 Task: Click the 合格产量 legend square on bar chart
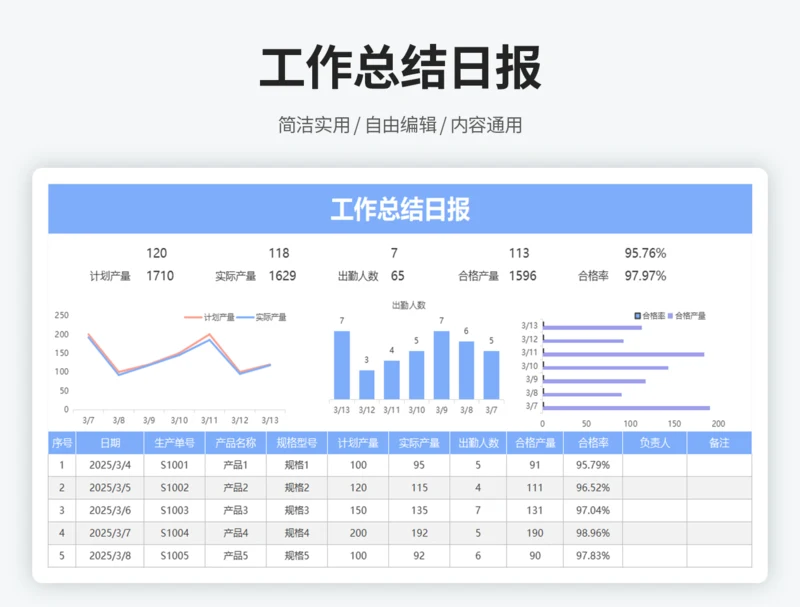coord(670,314)
